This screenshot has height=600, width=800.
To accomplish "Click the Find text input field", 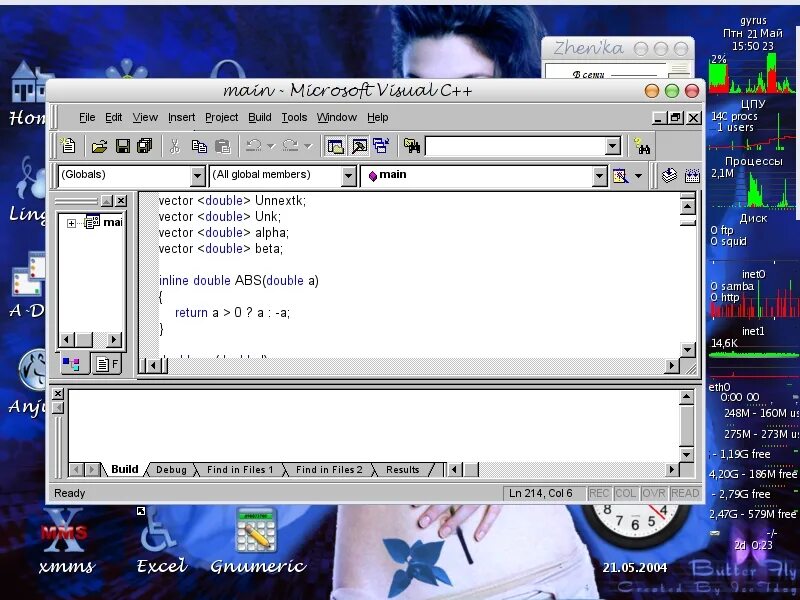I will point(515,146).
